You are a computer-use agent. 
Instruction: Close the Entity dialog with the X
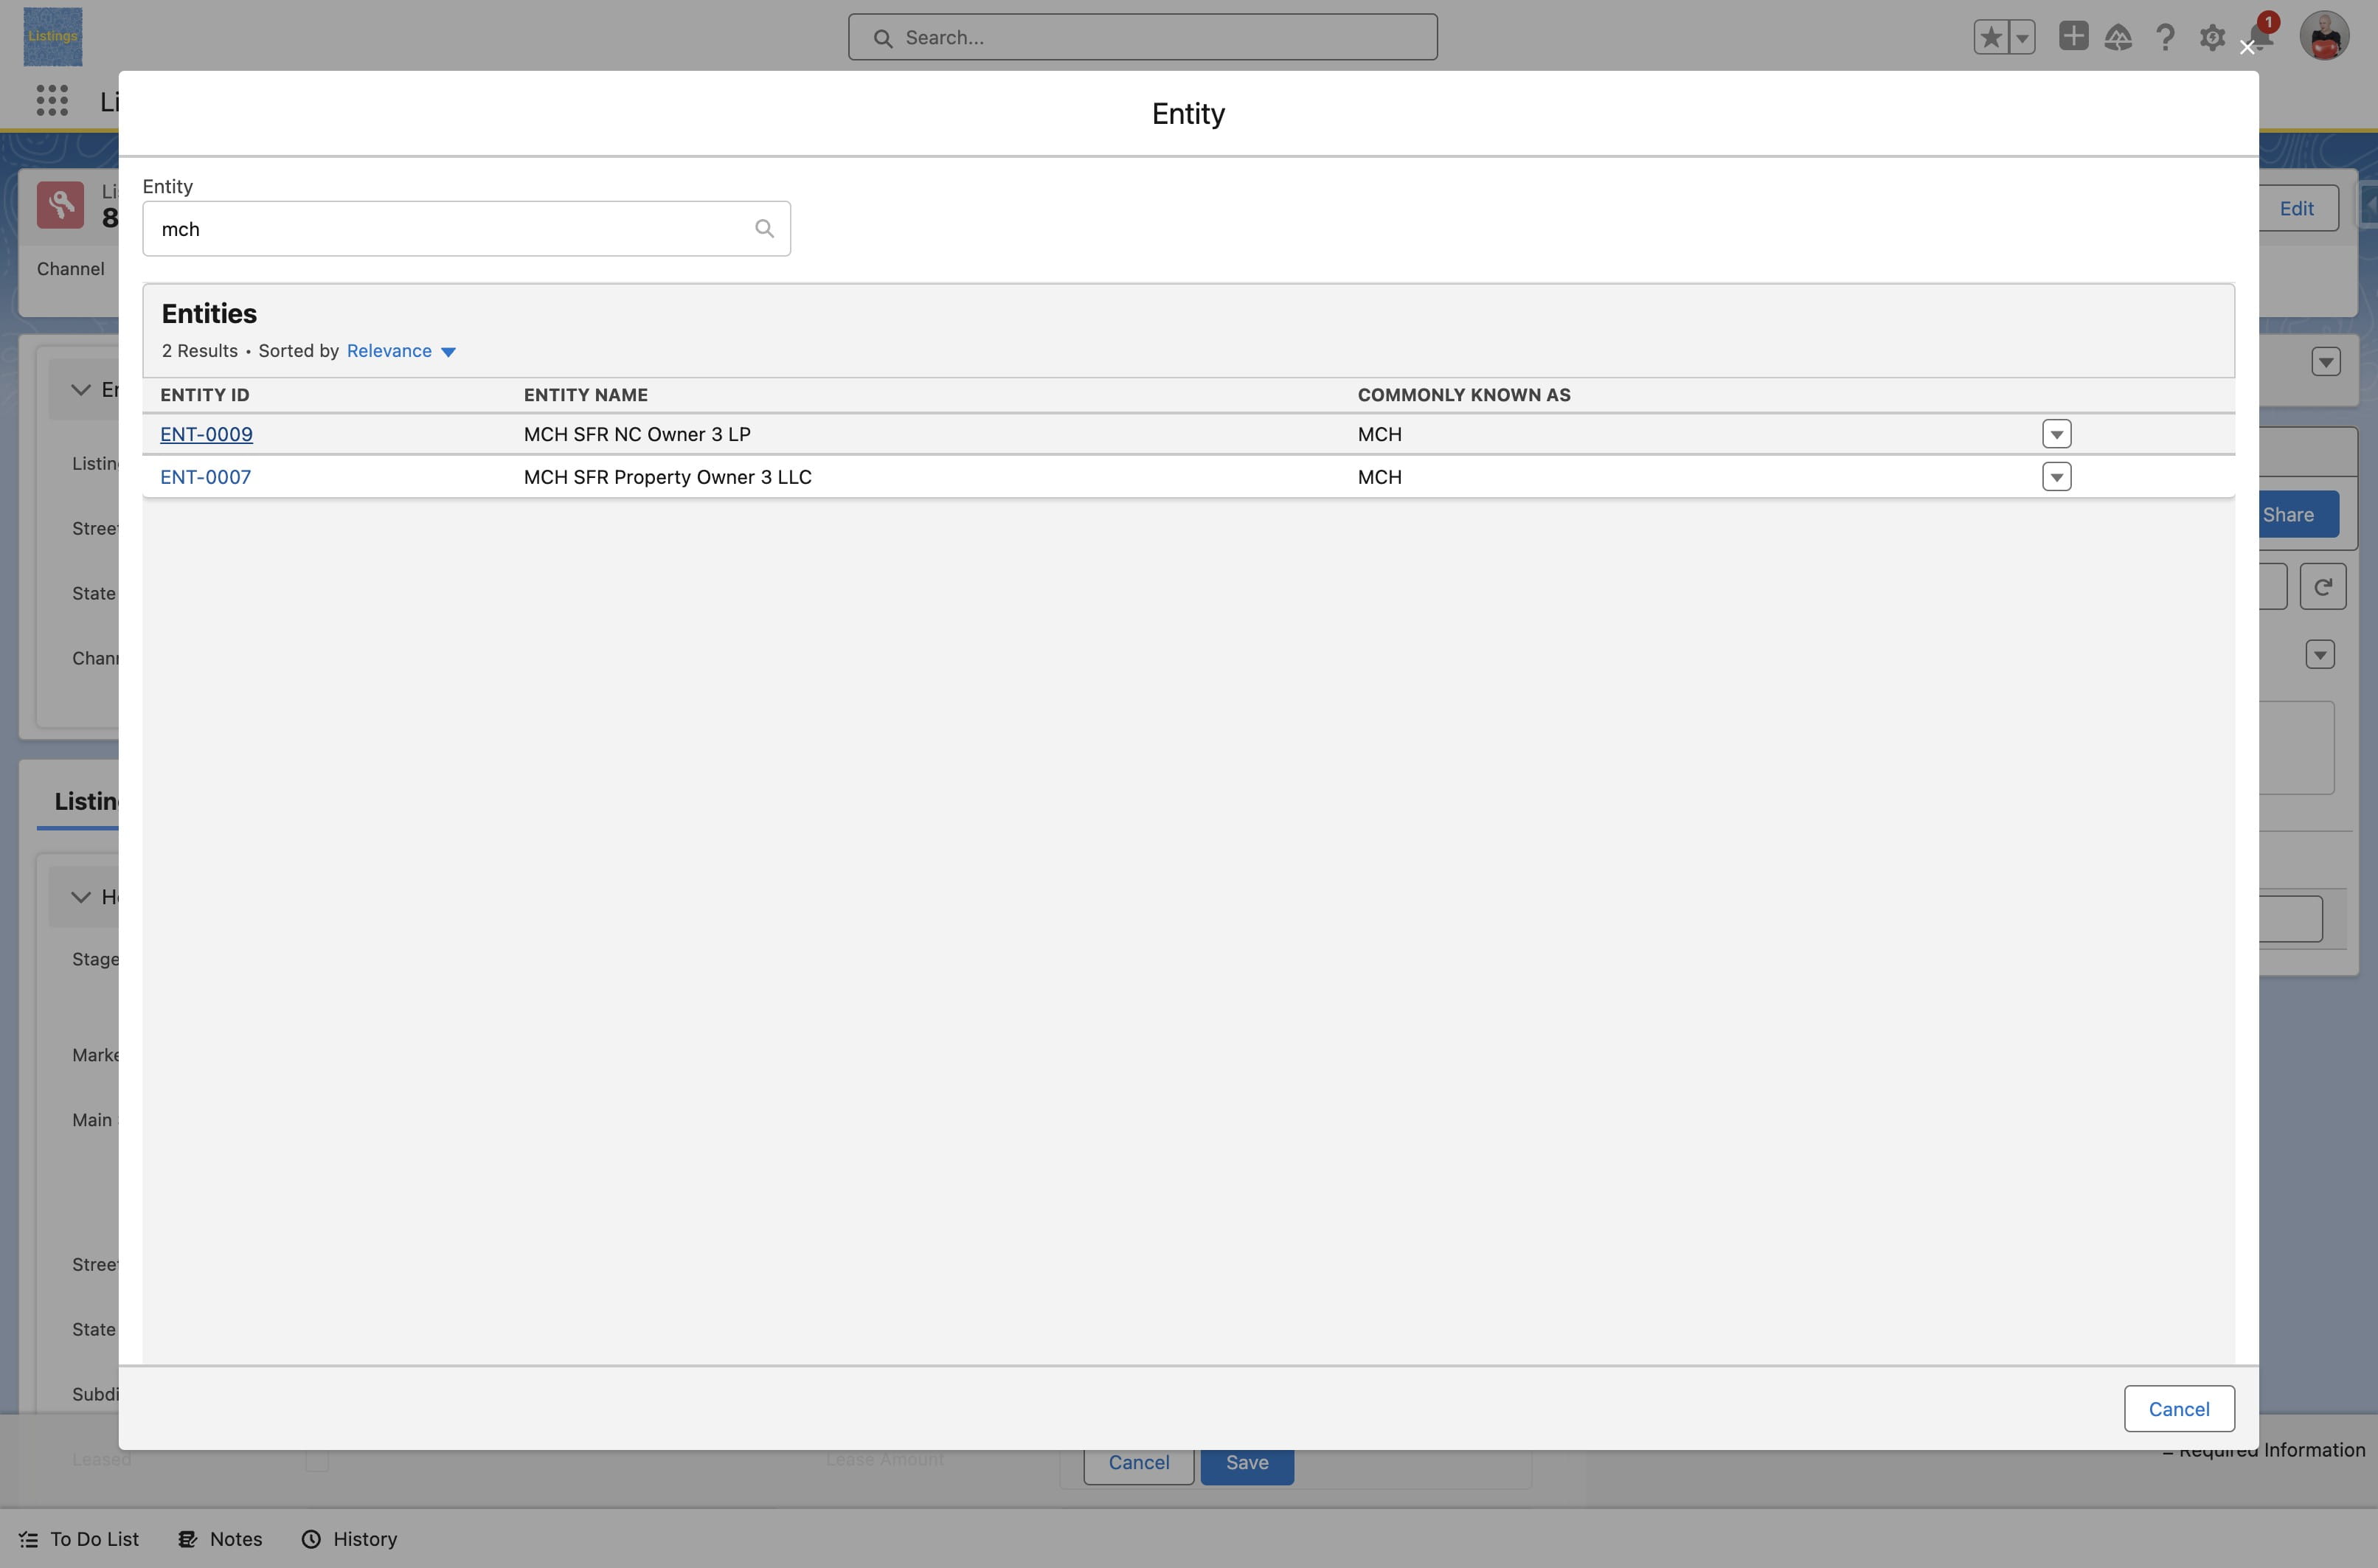click(2247, 47)
